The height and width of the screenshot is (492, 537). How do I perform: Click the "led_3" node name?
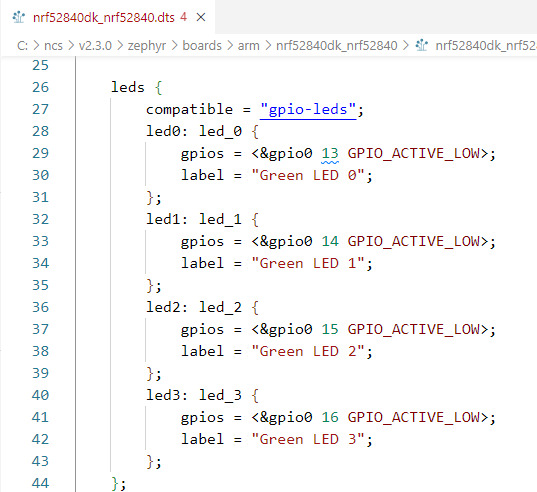221,395
